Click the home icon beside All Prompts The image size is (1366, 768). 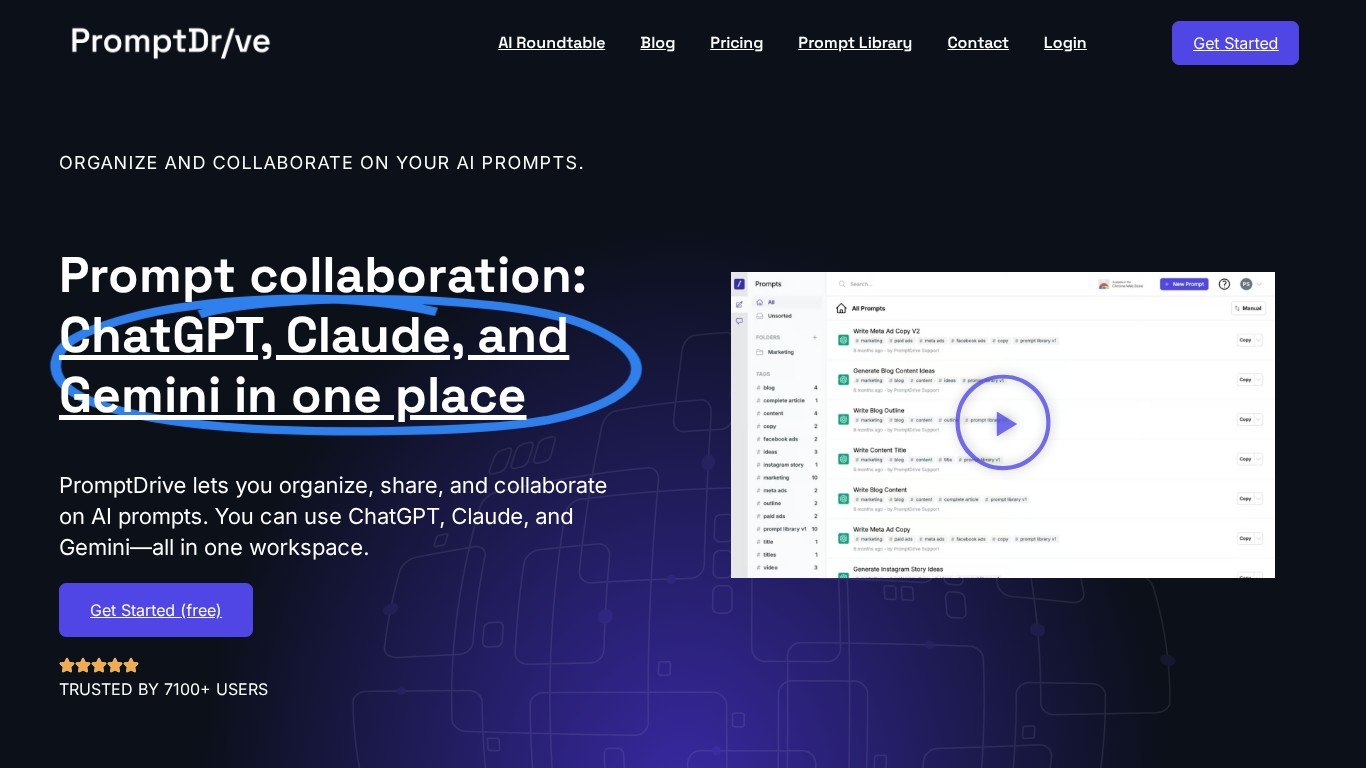[x=842, y=309]
